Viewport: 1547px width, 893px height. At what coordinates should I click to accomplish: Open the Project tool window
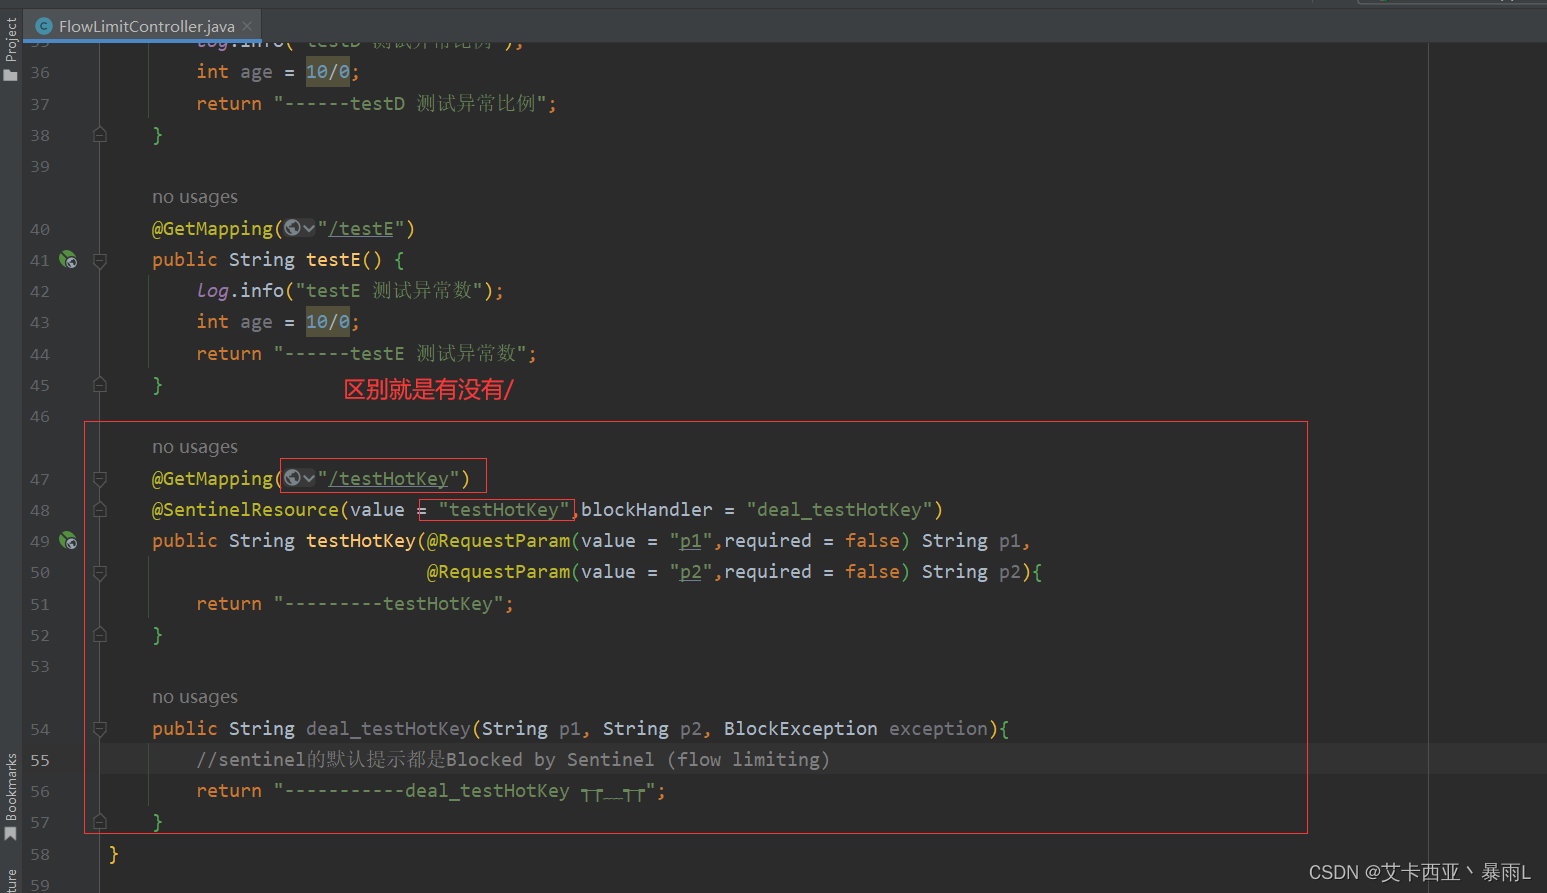(11, 50)
